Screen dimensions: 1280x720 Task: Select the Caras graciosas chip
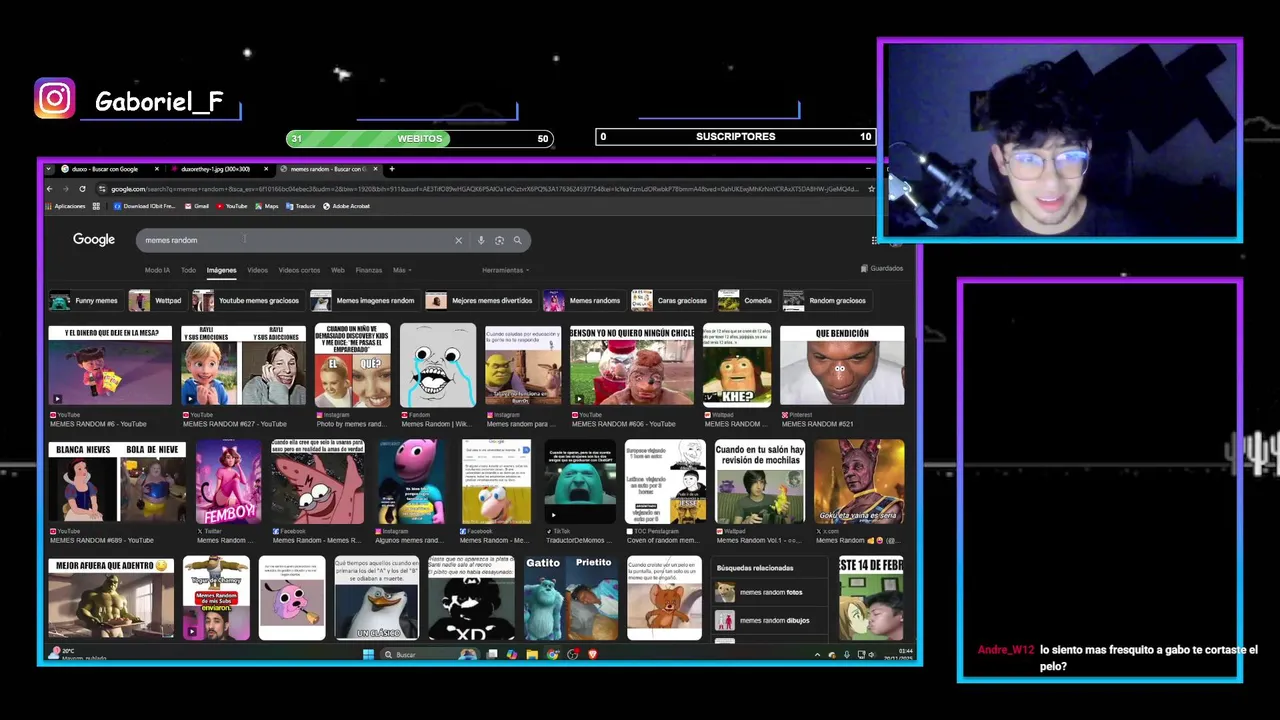671,300
